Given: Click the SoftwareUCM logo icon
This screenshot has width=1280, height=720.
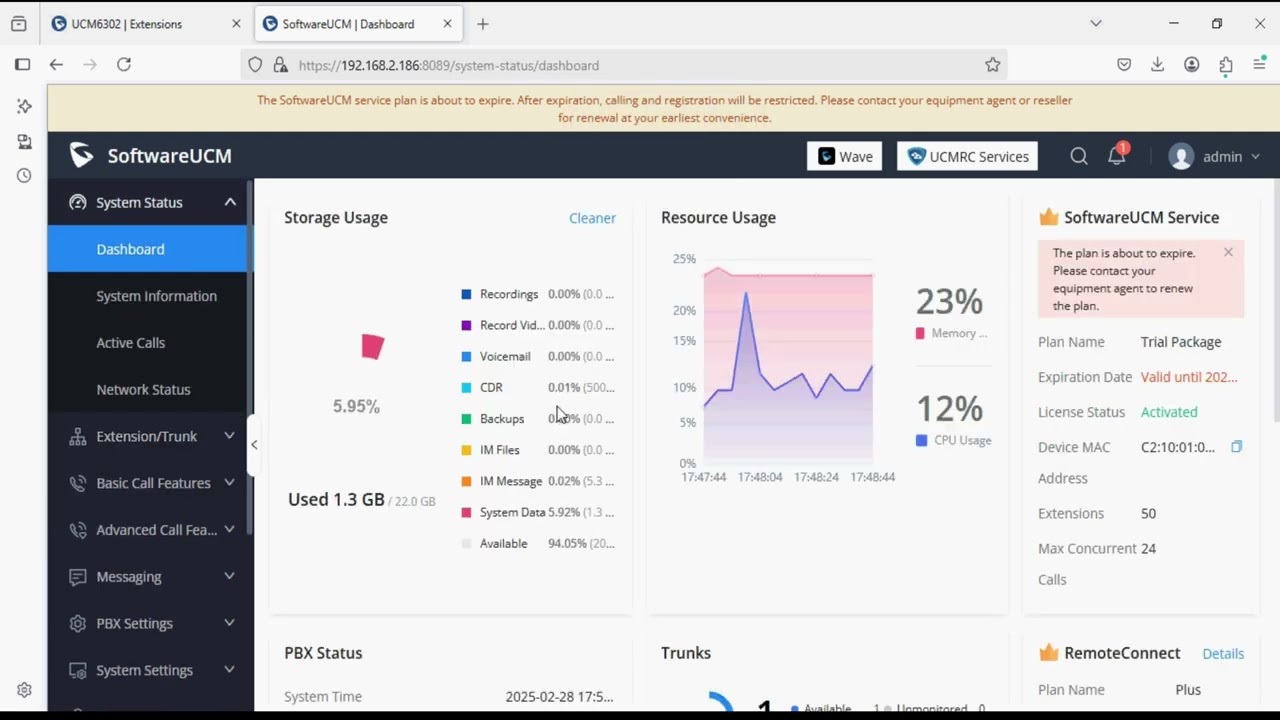Looking at the screenshot, I should click(81, 155).
